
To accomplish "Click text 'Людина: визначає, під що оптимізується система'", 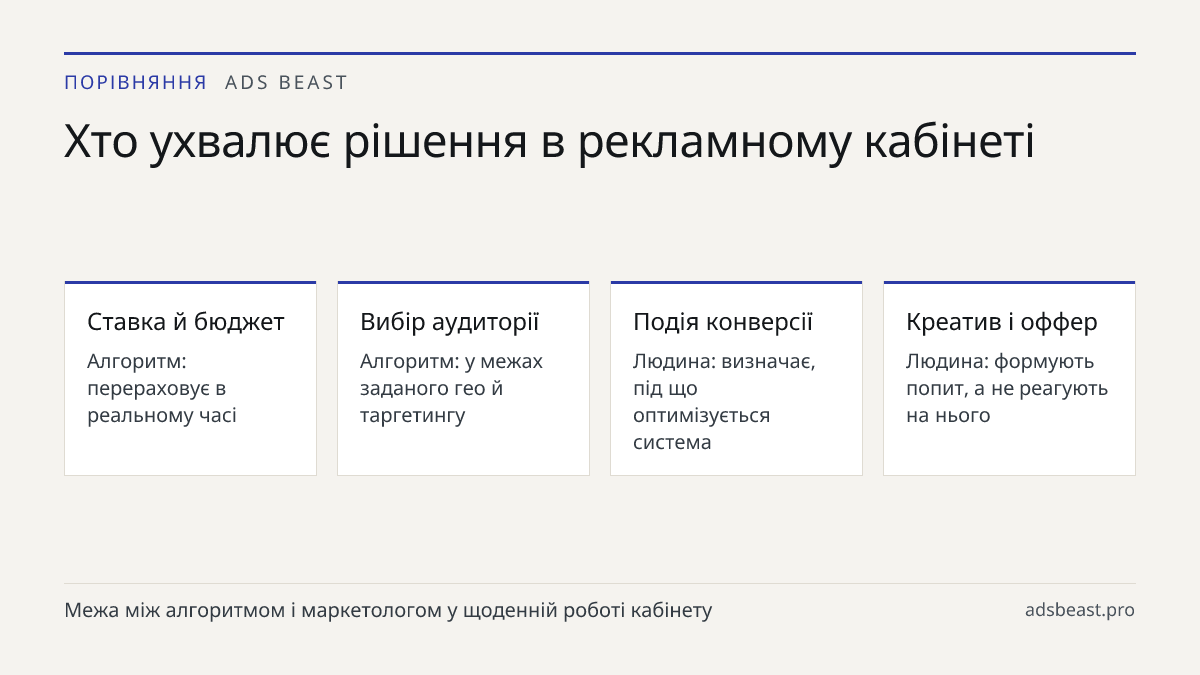I will [x=724, y=401].
